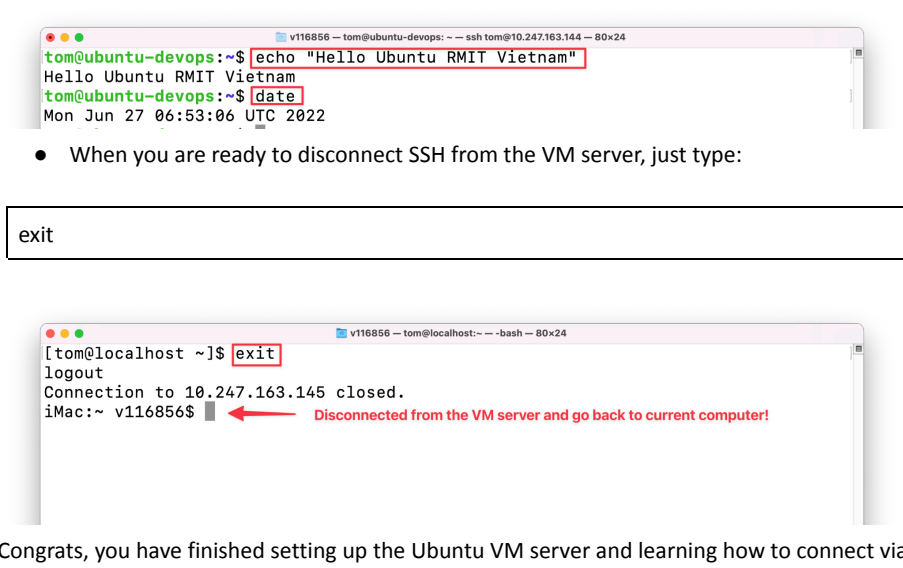Click the Congrats sentence at the bottom
The image size is (903, 568).
pos(451,551)
